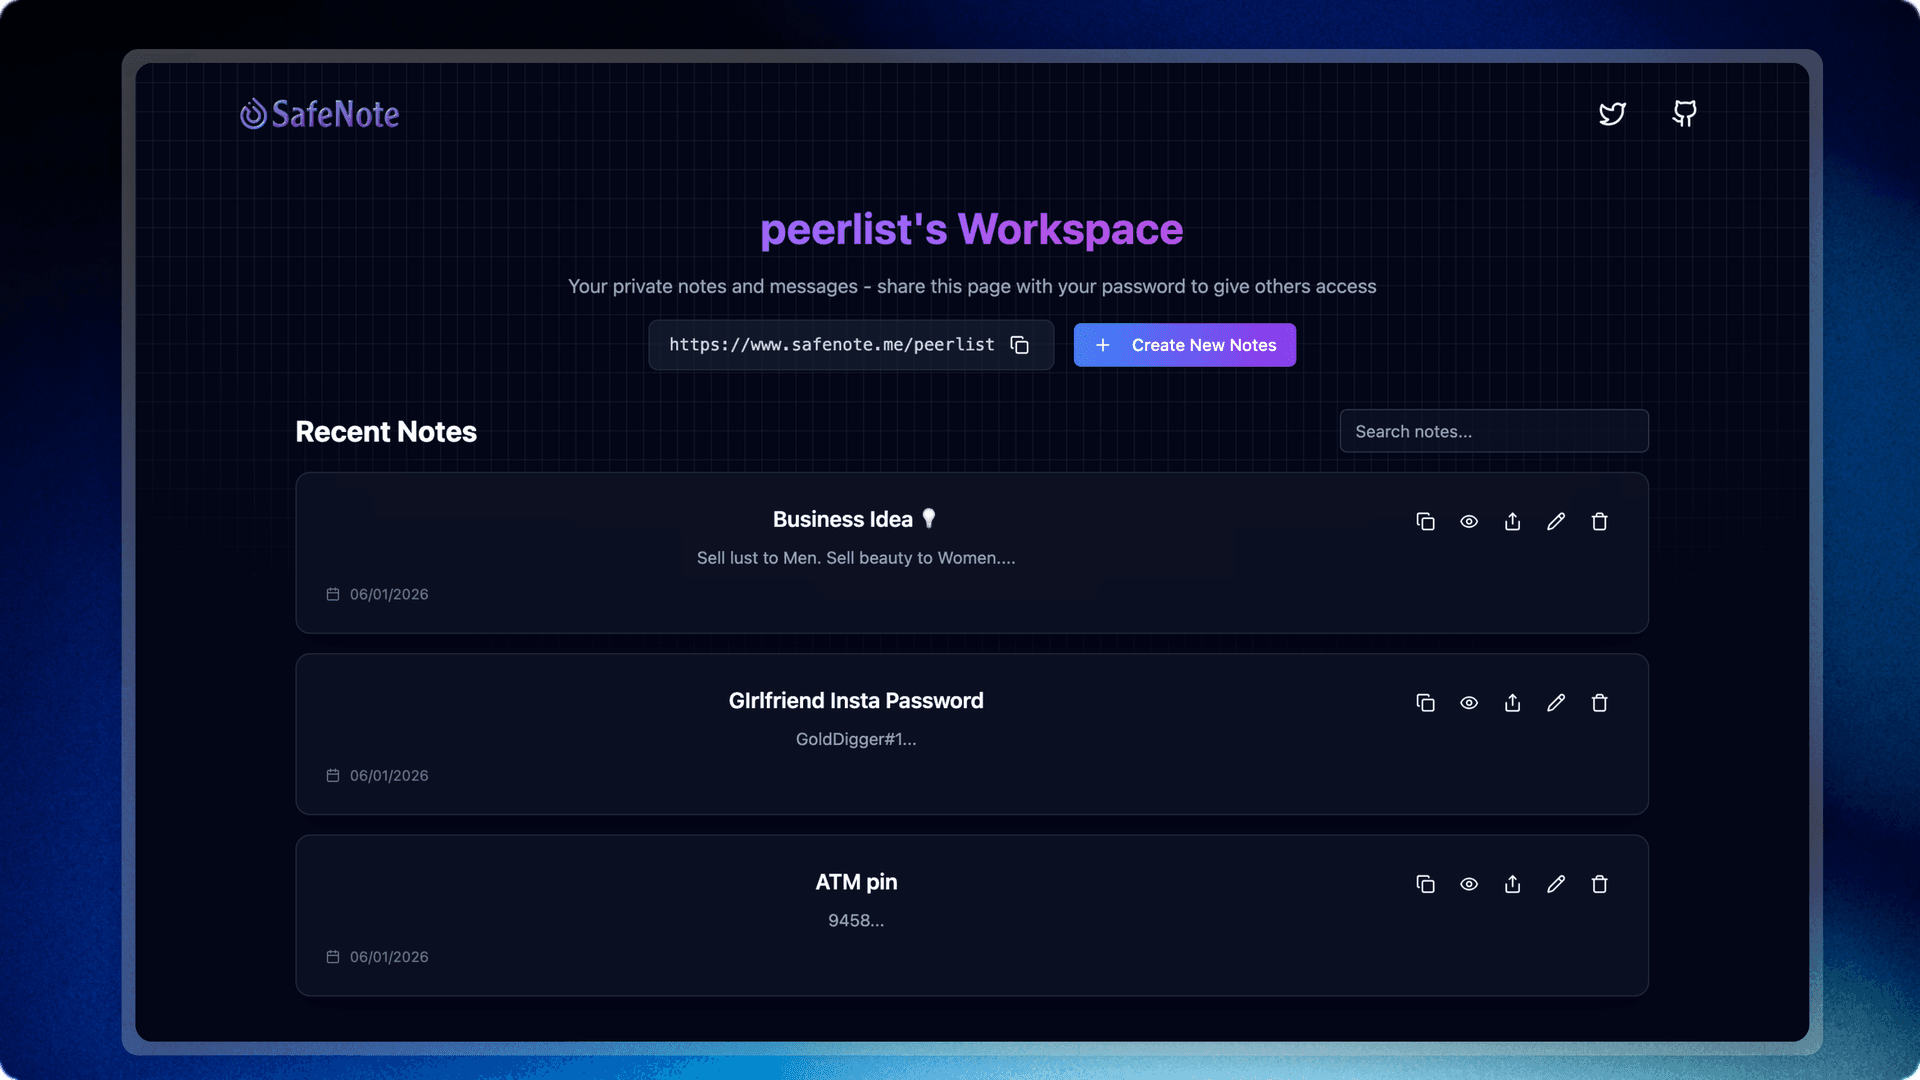Delete the ATM pin note
Viewport: 1920px width, 1080px height.
click(x=1600, y=884)
